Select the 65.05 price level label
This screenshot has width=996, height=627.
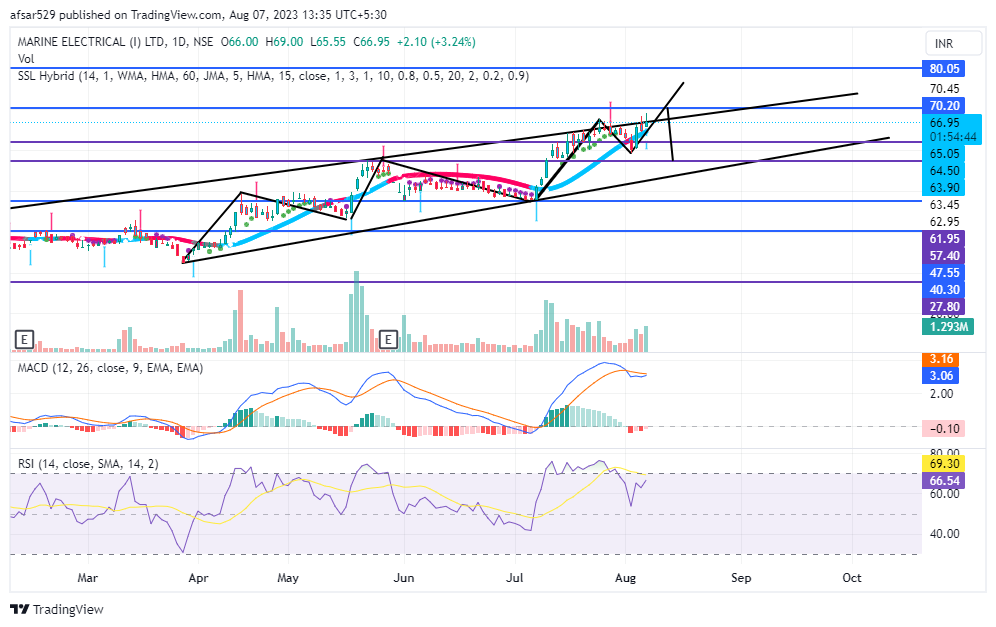(x=944, y=154)
